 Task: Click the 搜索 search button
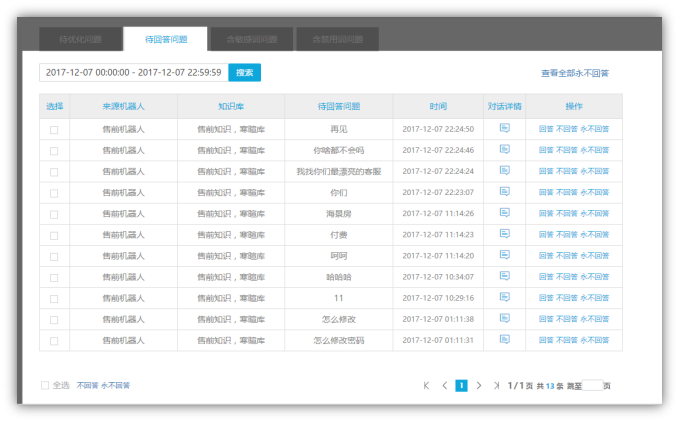[244, 72]
